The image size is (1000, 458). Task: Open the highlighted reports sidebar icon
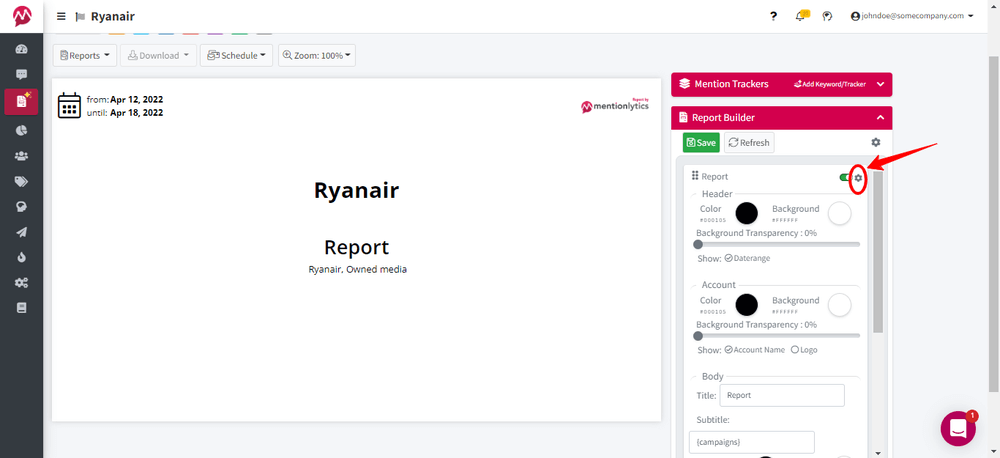(22, 101)
